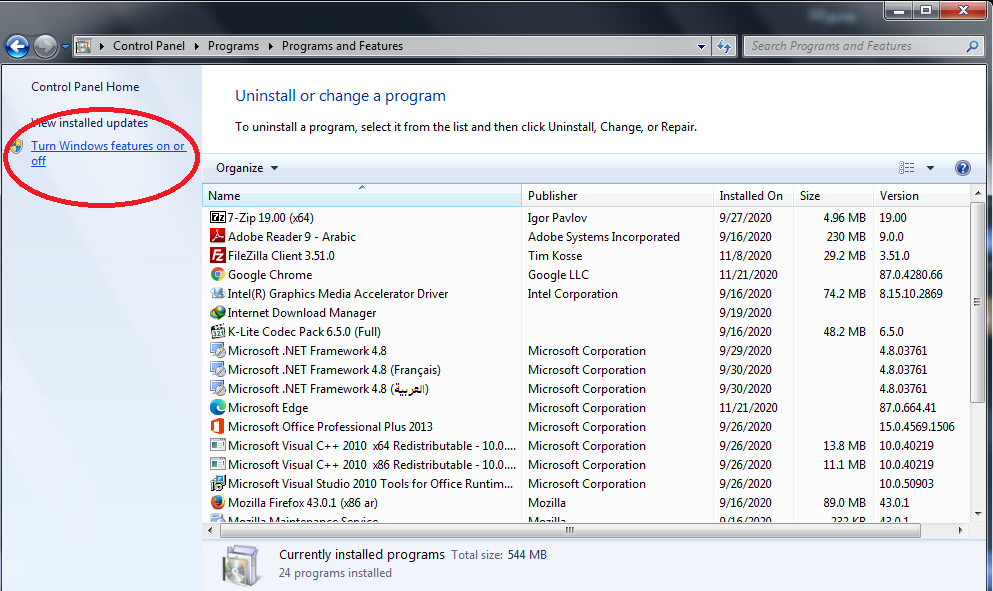
Task: Click Google LLC publisher cell
Action: (558, 274)
